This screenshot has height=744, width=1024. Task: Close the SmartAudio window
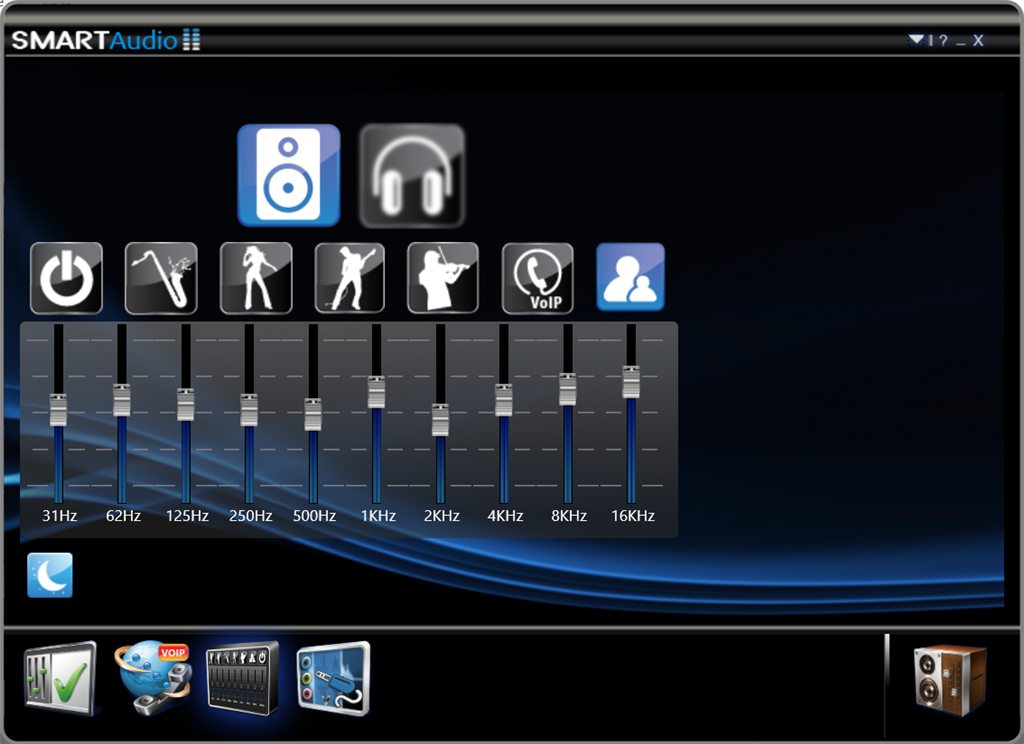click(978, 40)
